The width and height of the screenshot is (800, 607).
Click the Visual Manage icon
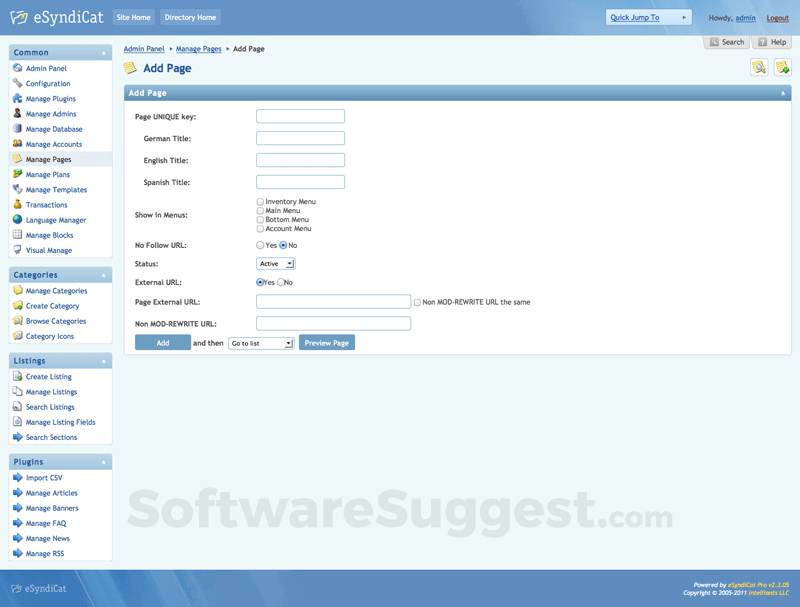pyautogui.click(x=17, y=250)
